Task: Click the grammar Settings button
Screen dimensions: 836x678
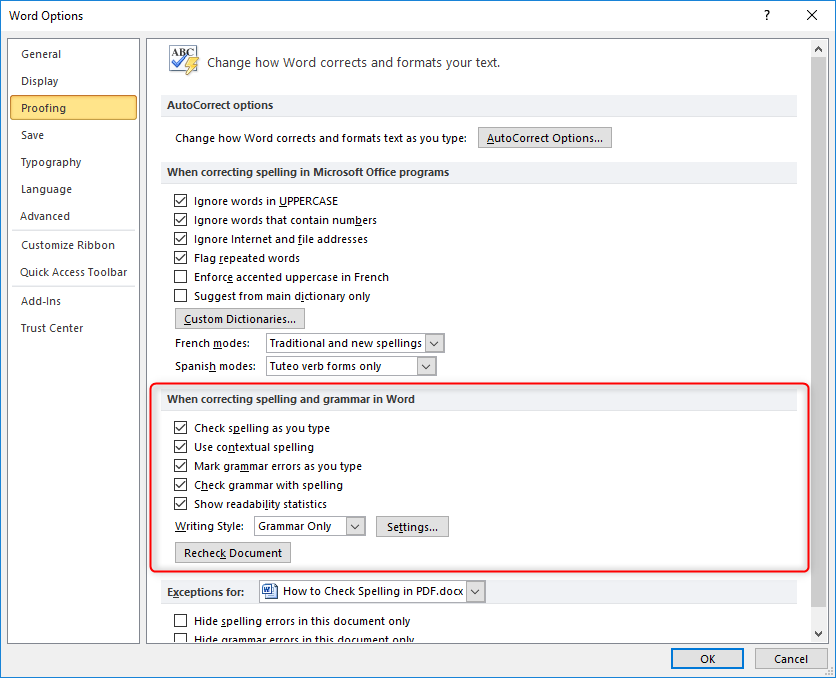Action: click(x=412, y=527)
